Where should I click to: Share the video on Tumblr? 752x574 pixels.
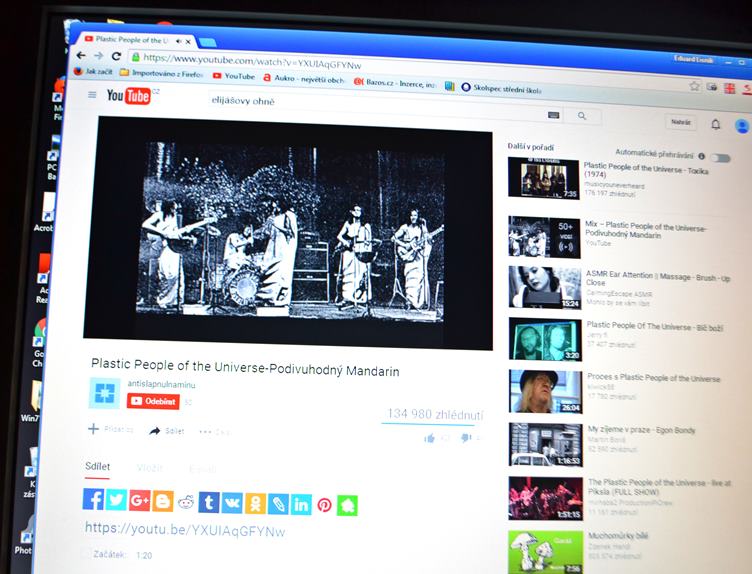209,503
